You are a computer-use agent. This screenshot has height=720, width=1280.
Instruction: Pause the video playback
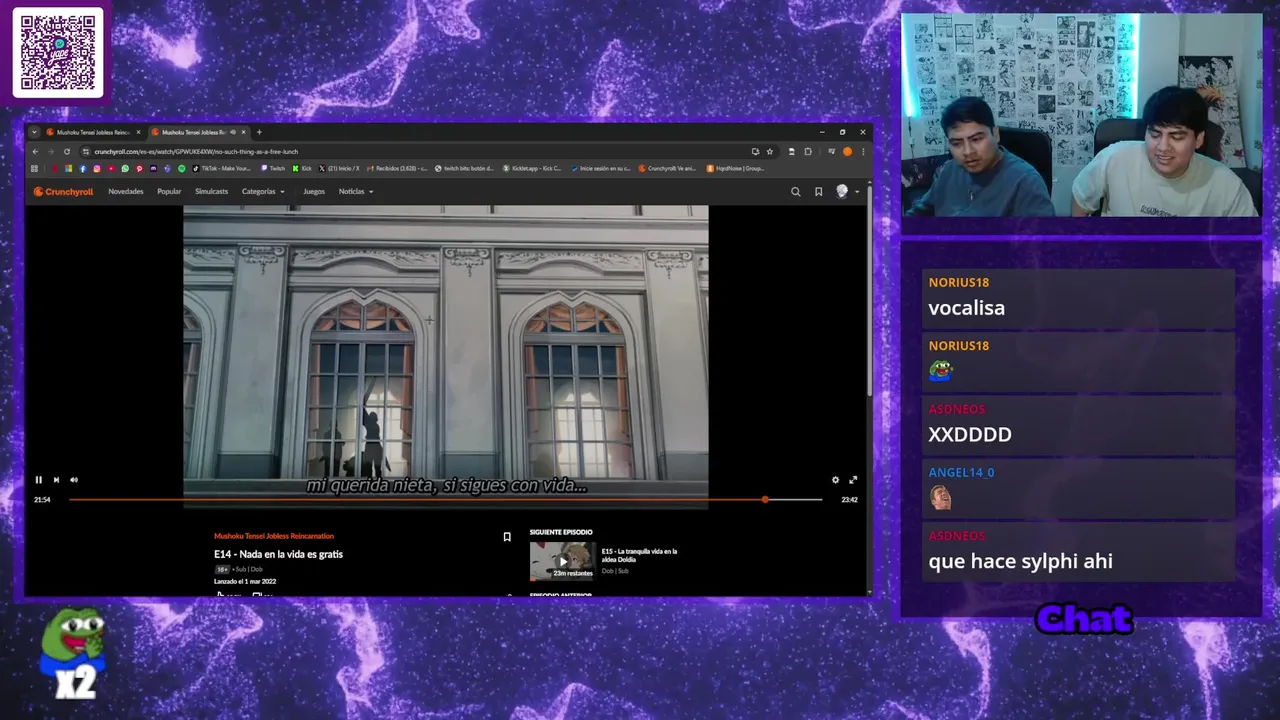[38, 480]
